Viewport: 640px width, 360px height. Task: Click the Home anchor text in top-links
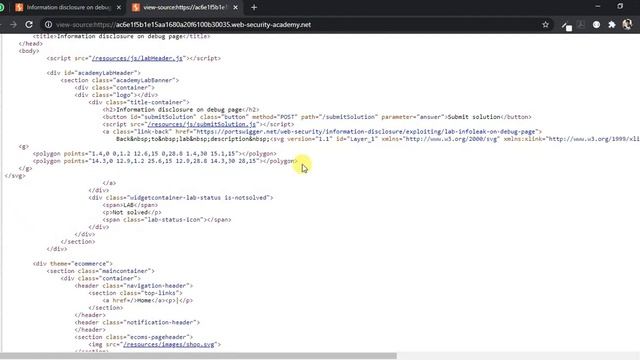144,301
